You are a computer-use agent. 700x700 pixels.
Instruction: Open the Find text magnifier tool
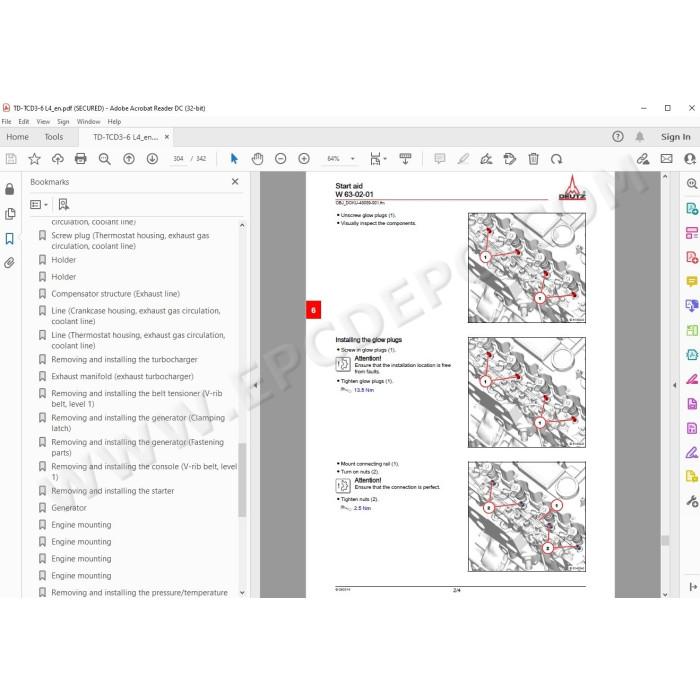pyautogui.click(x=104, y=159)
